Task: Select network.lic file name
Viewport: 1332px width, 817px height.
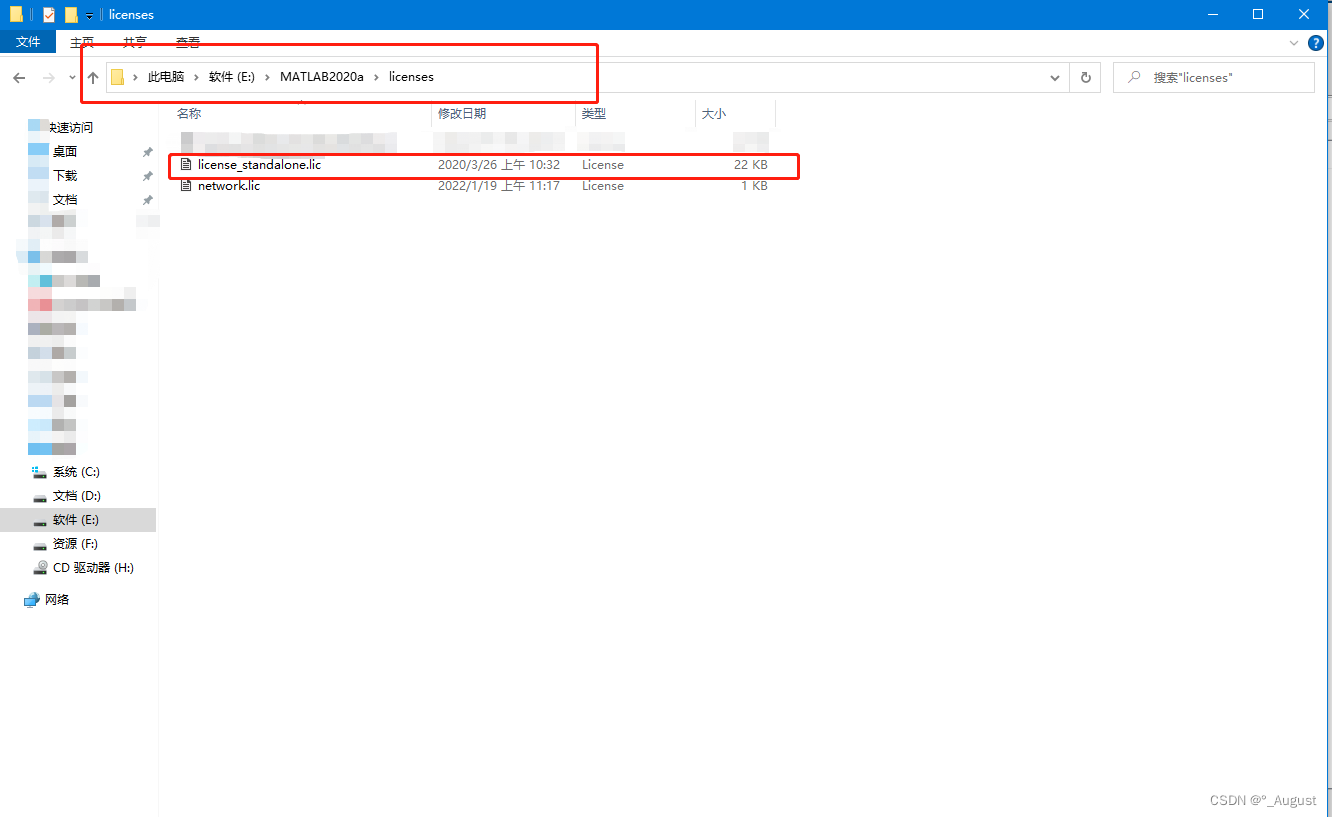Action: click(229, 186)
